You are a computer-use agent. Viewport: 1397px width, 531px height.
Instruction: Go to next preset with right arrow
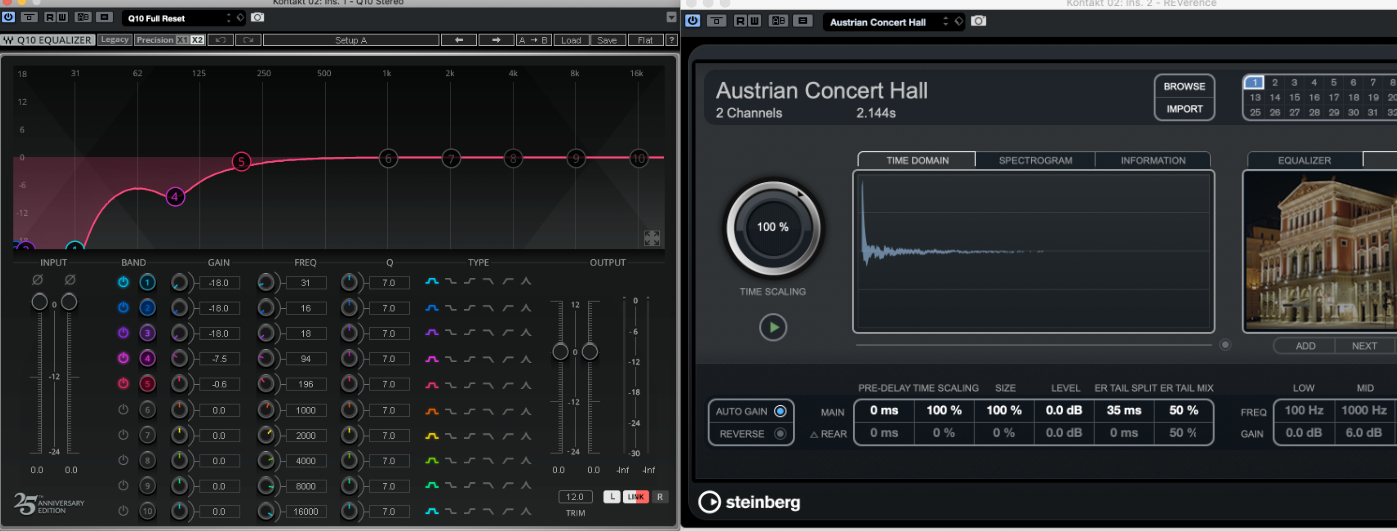pyautogui.click(x=495, y=40)
